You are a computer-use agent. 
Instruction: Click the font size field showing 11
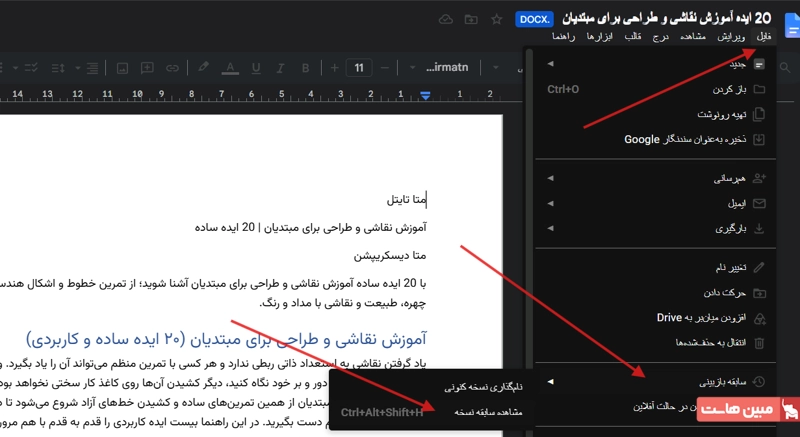tap(359, 68)
